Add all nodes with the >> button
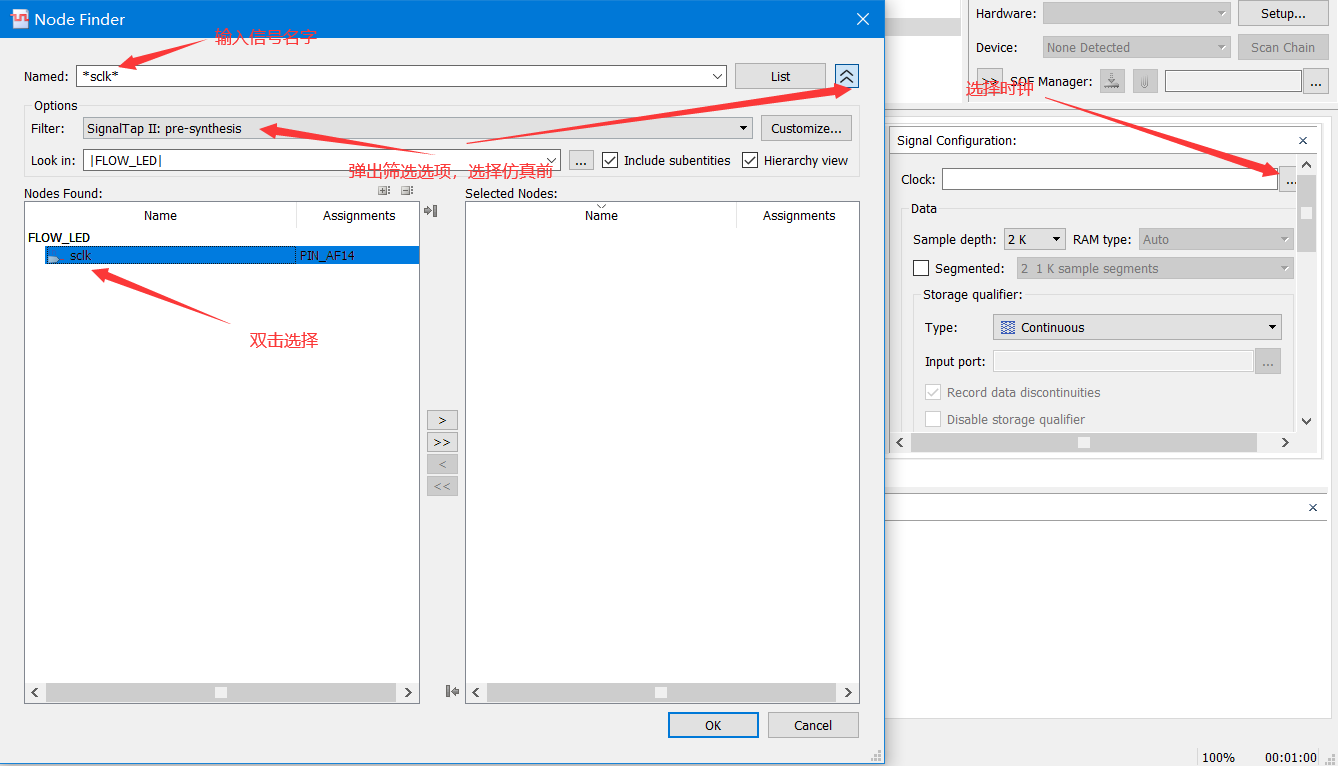Screen dimensions: 1338x766 click(x=442, y=442)
